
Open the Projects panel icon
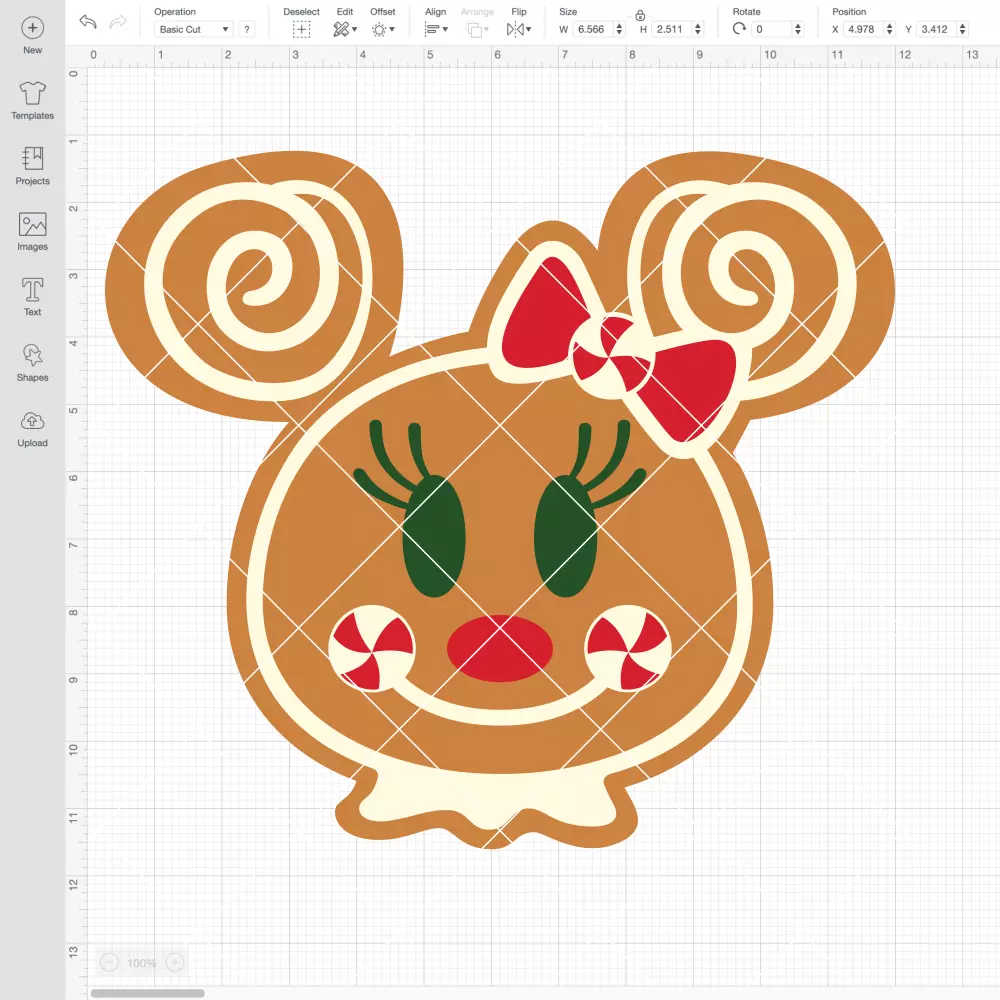[33, 158]
